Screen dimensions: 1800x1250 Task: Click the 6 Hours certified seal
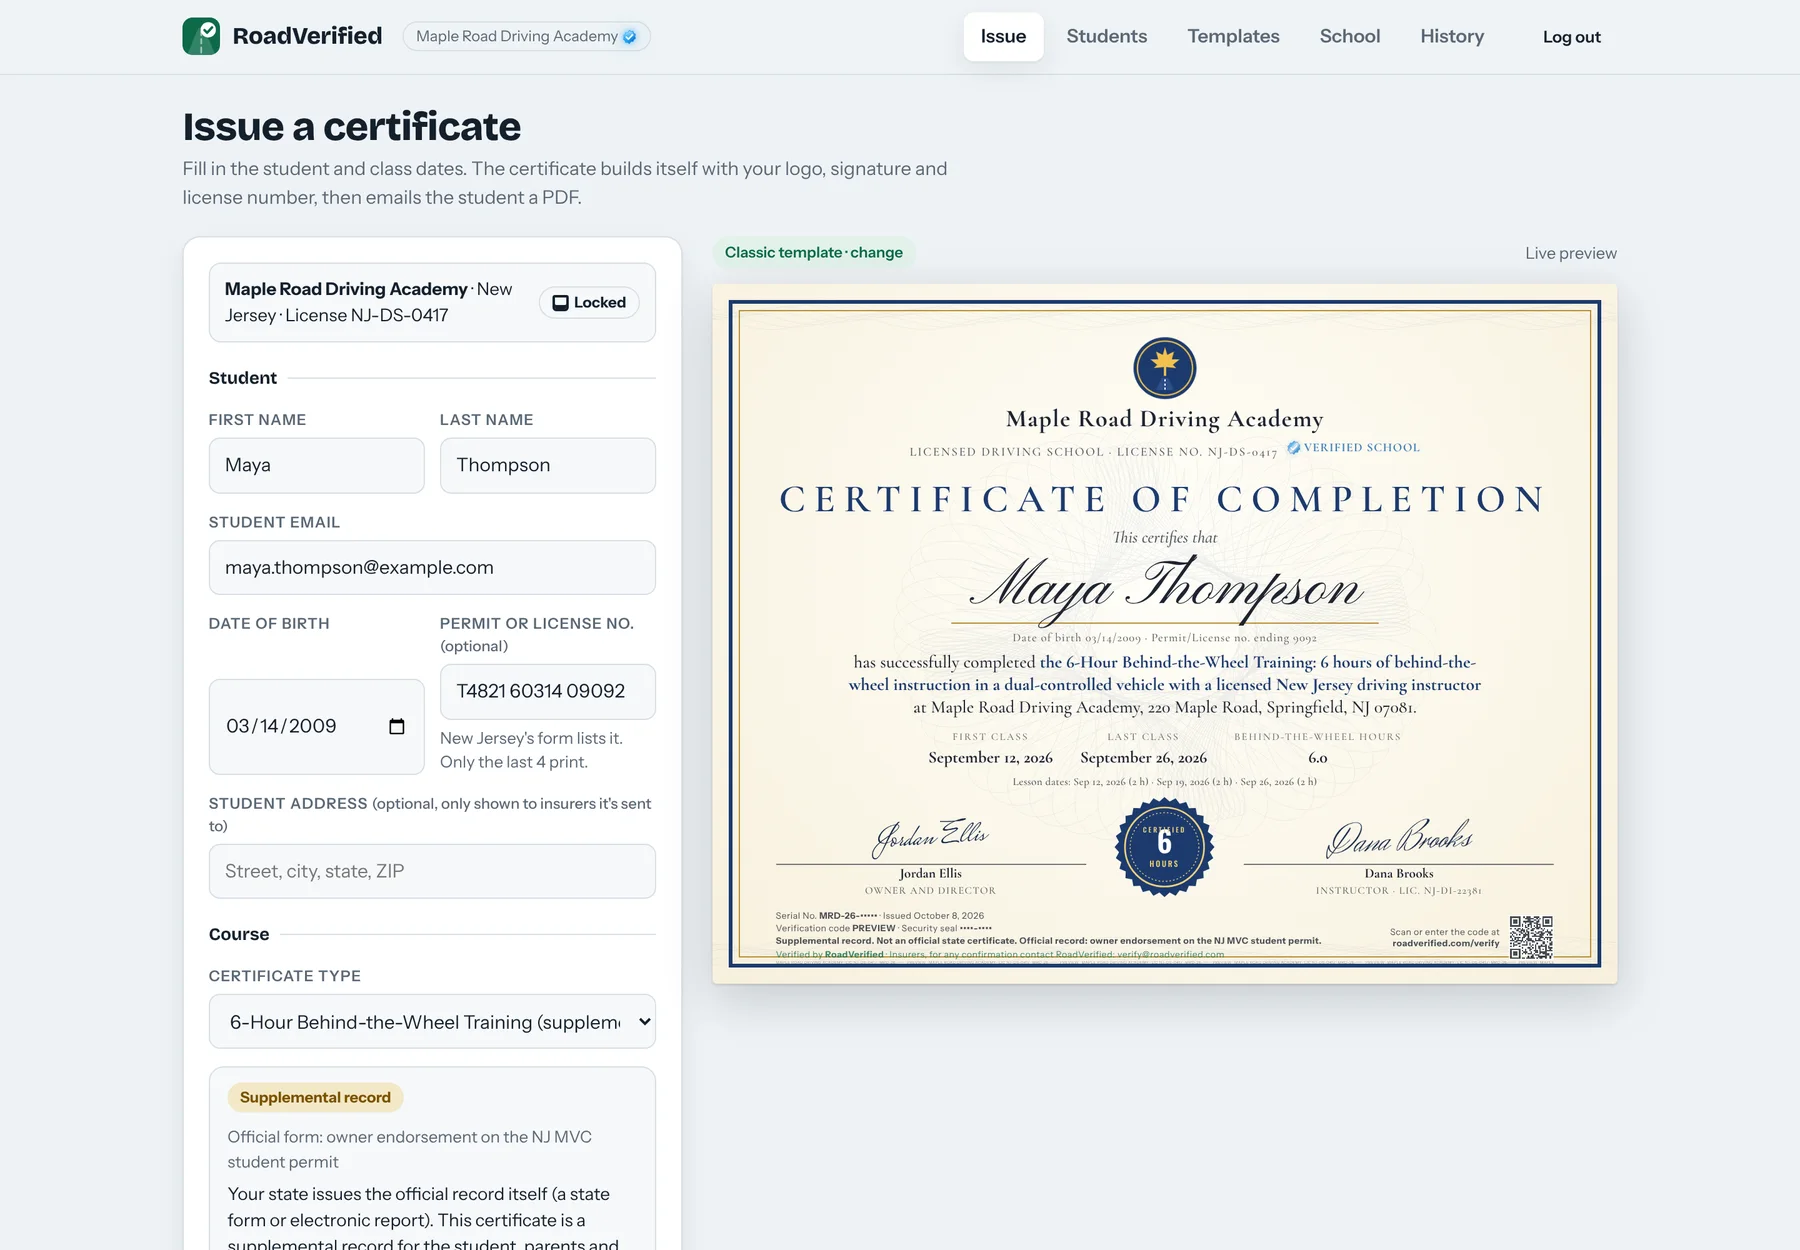pyautogui.click(x=1164, y=846)
